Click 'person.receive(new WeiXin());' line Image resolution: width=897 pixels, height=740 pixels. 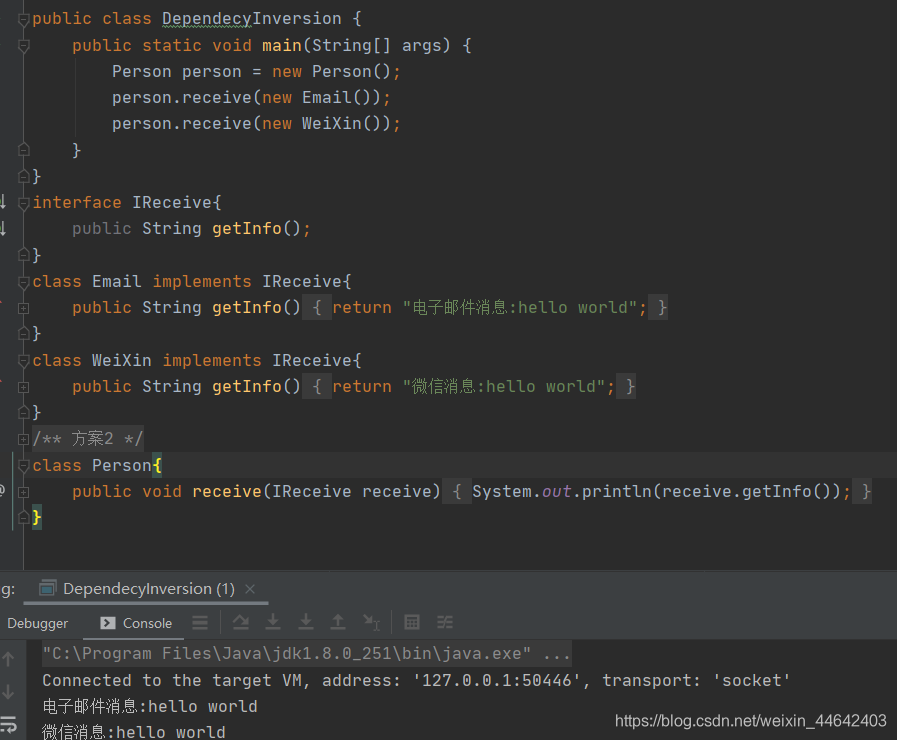[x=256, y=124]
